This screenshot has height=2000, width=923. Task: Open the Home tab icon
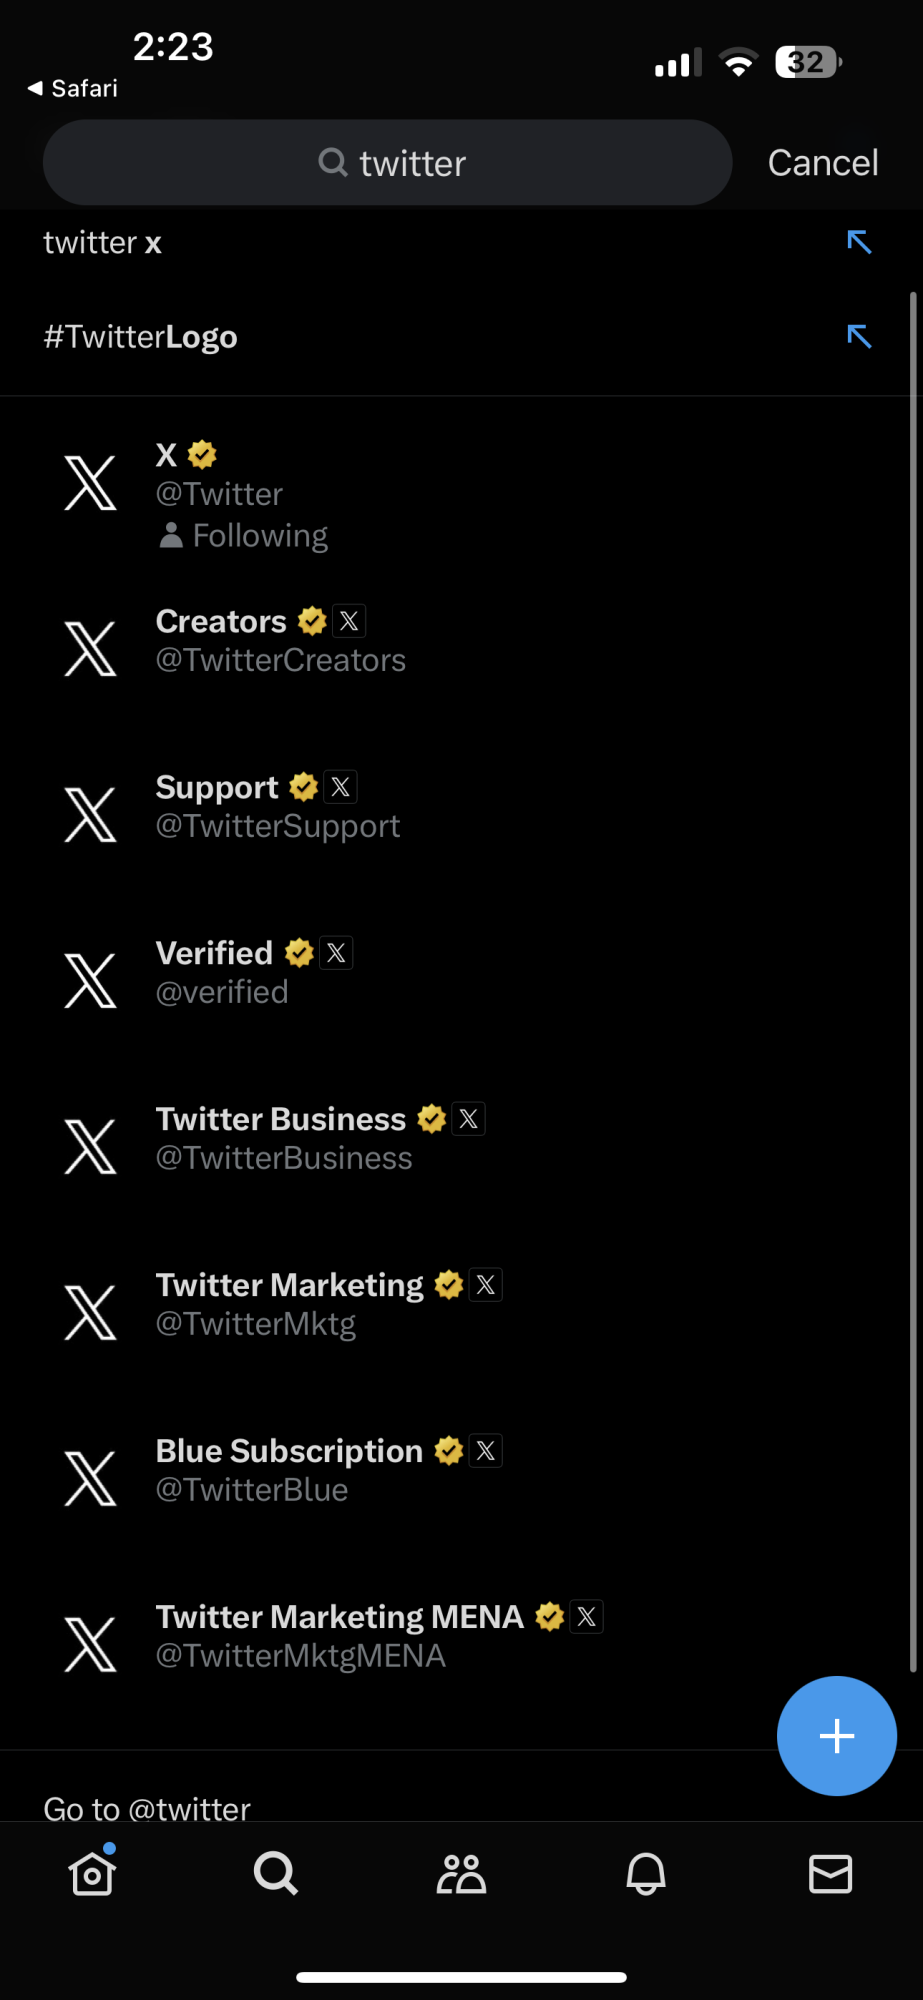pyautogui.click(x=92, y=1872)
